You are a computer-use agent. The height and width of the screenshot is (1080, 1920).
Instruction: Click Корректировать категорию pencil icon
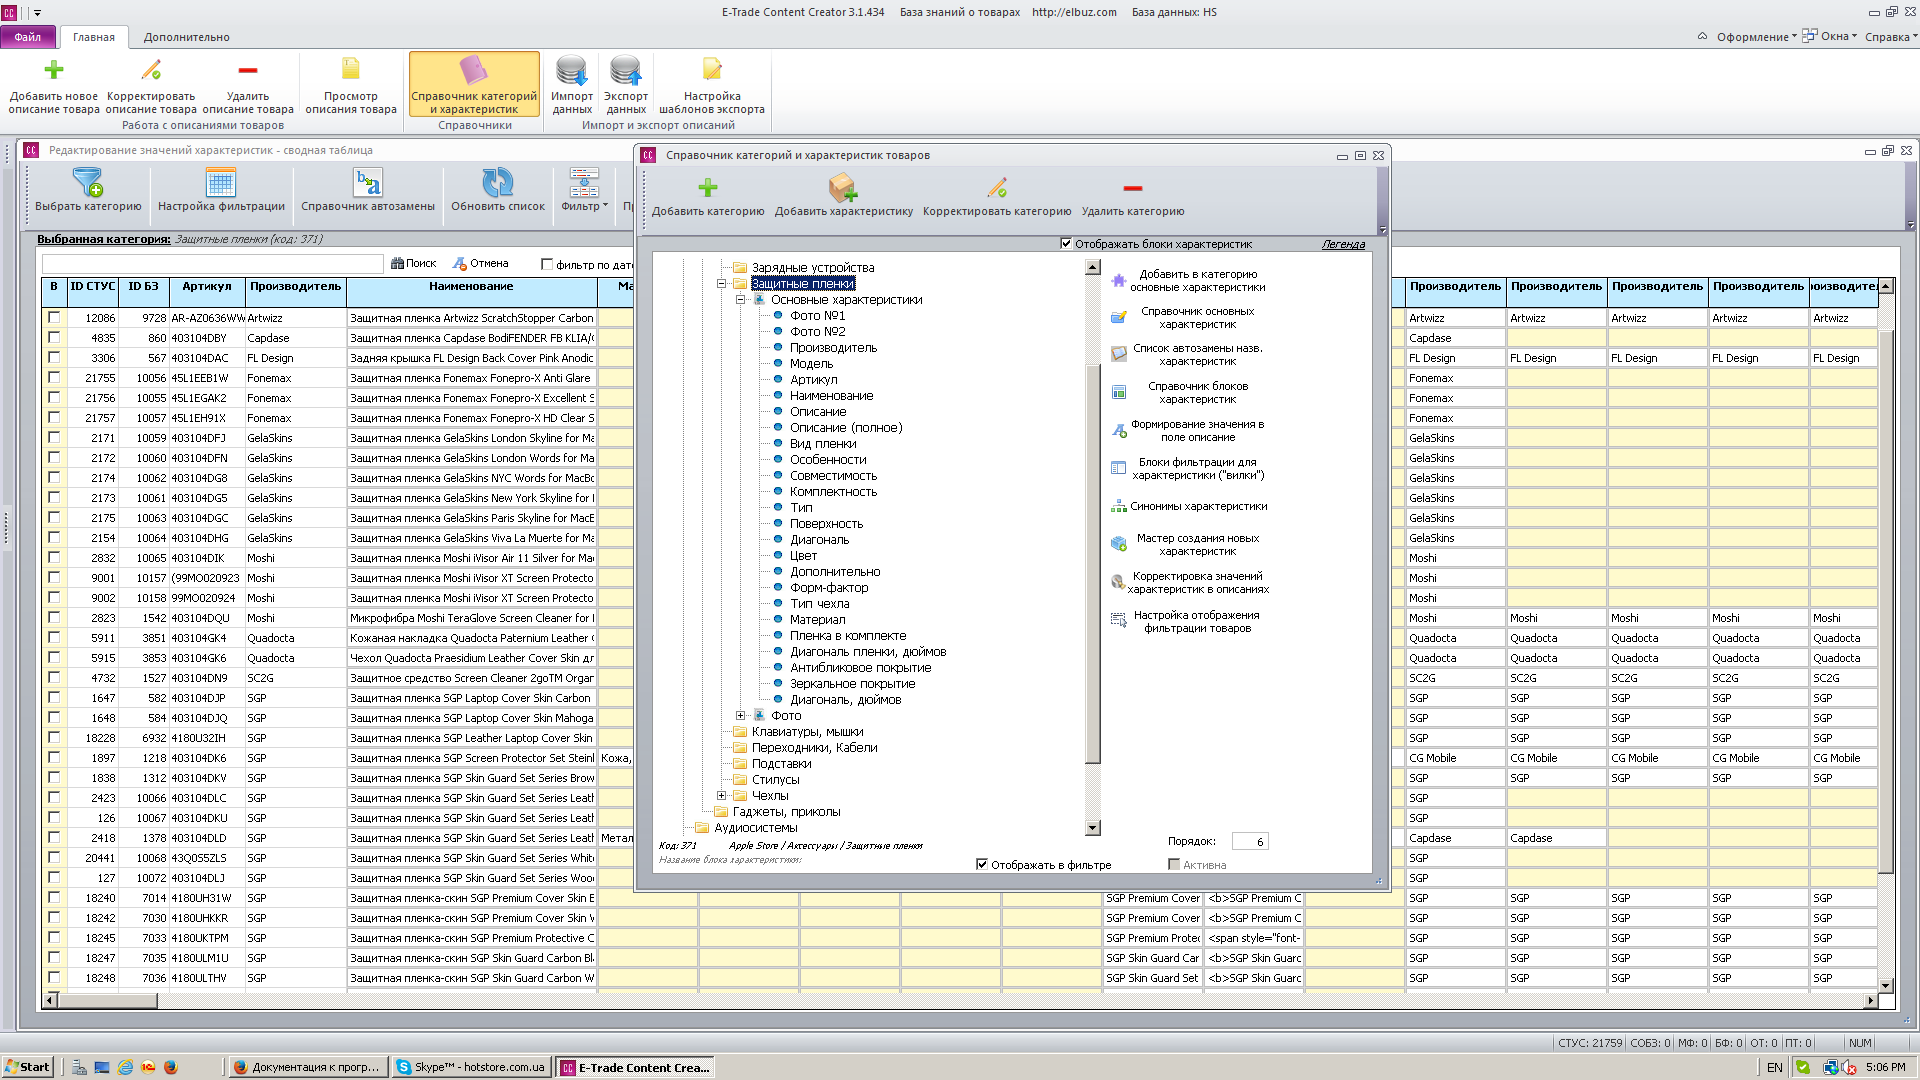click(x=997, y=187)
